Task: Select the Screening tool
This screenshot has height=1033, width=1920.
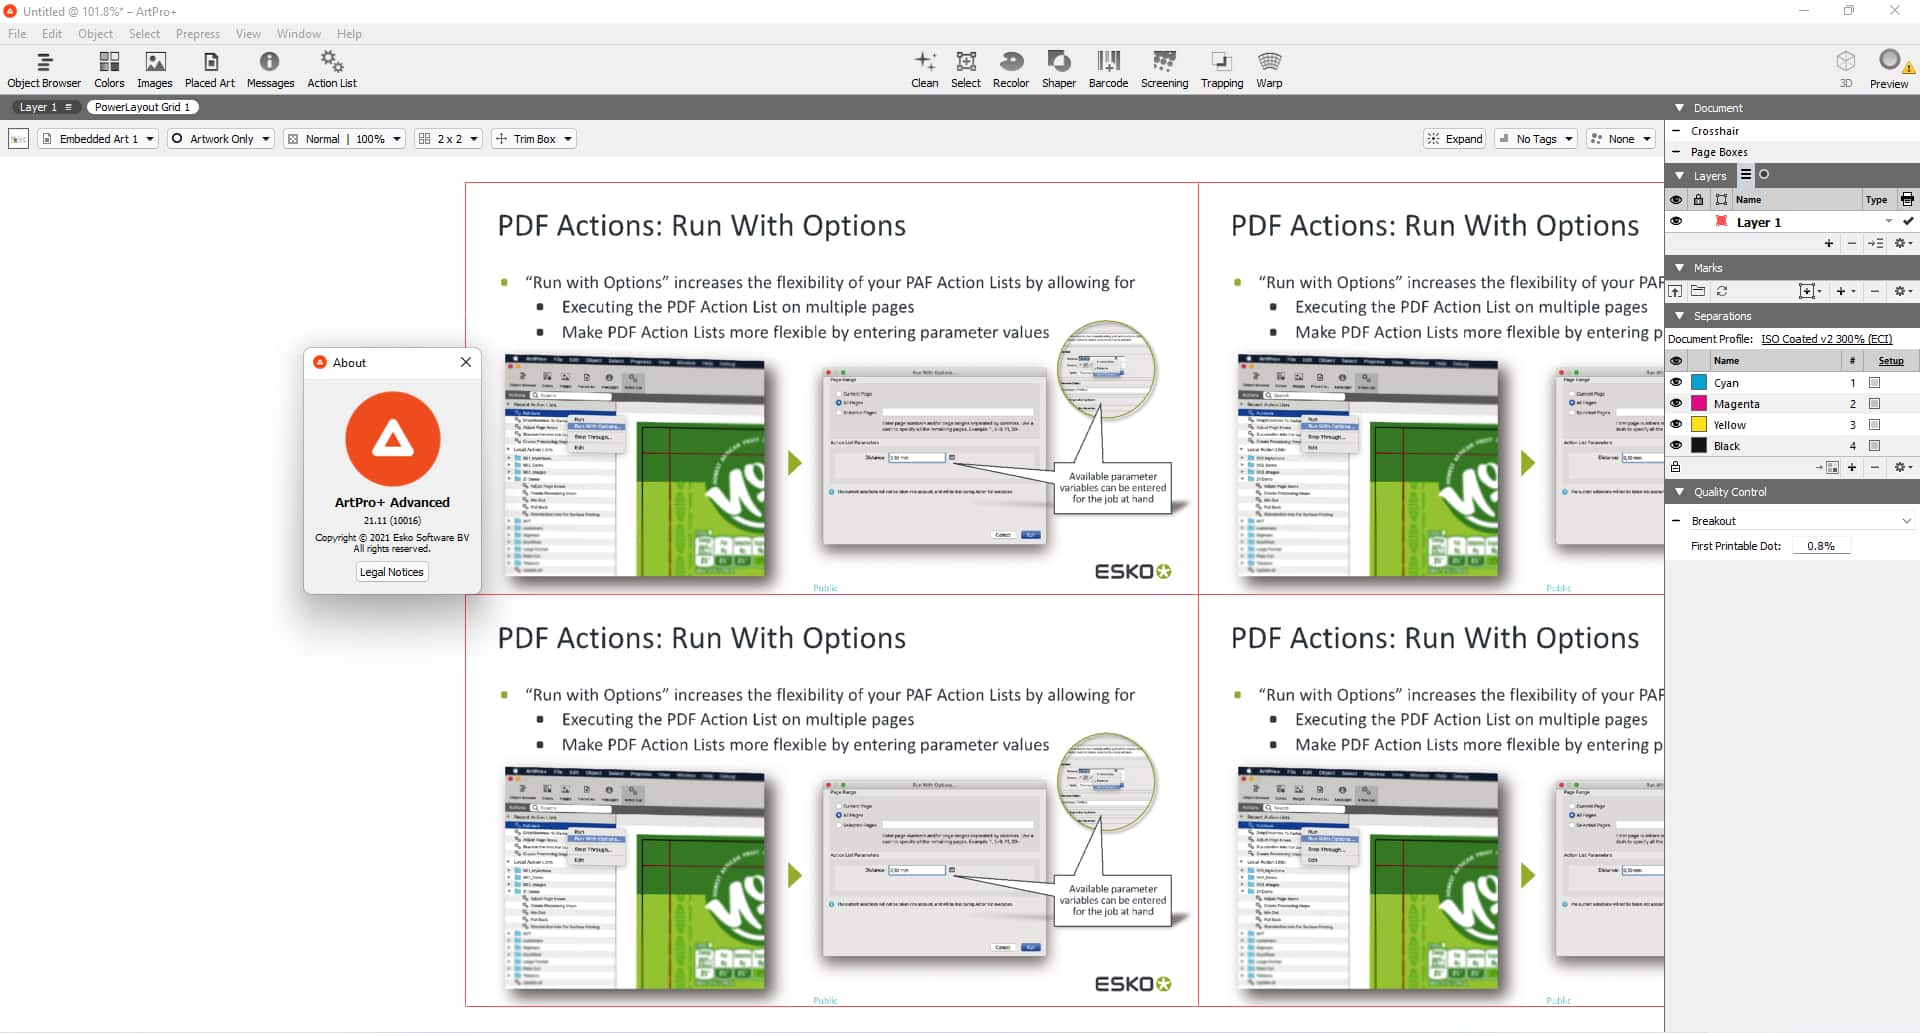Action: click(x=1165, y=70)
